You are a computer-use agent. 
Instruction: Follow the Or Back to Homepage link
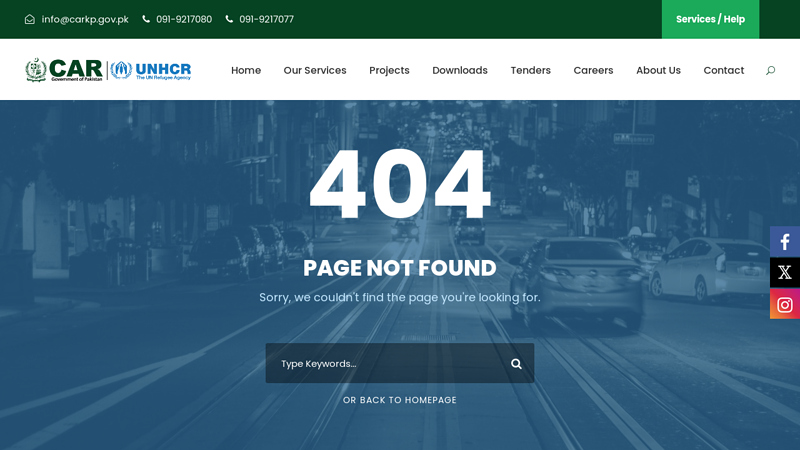click(x=400, y=400)
